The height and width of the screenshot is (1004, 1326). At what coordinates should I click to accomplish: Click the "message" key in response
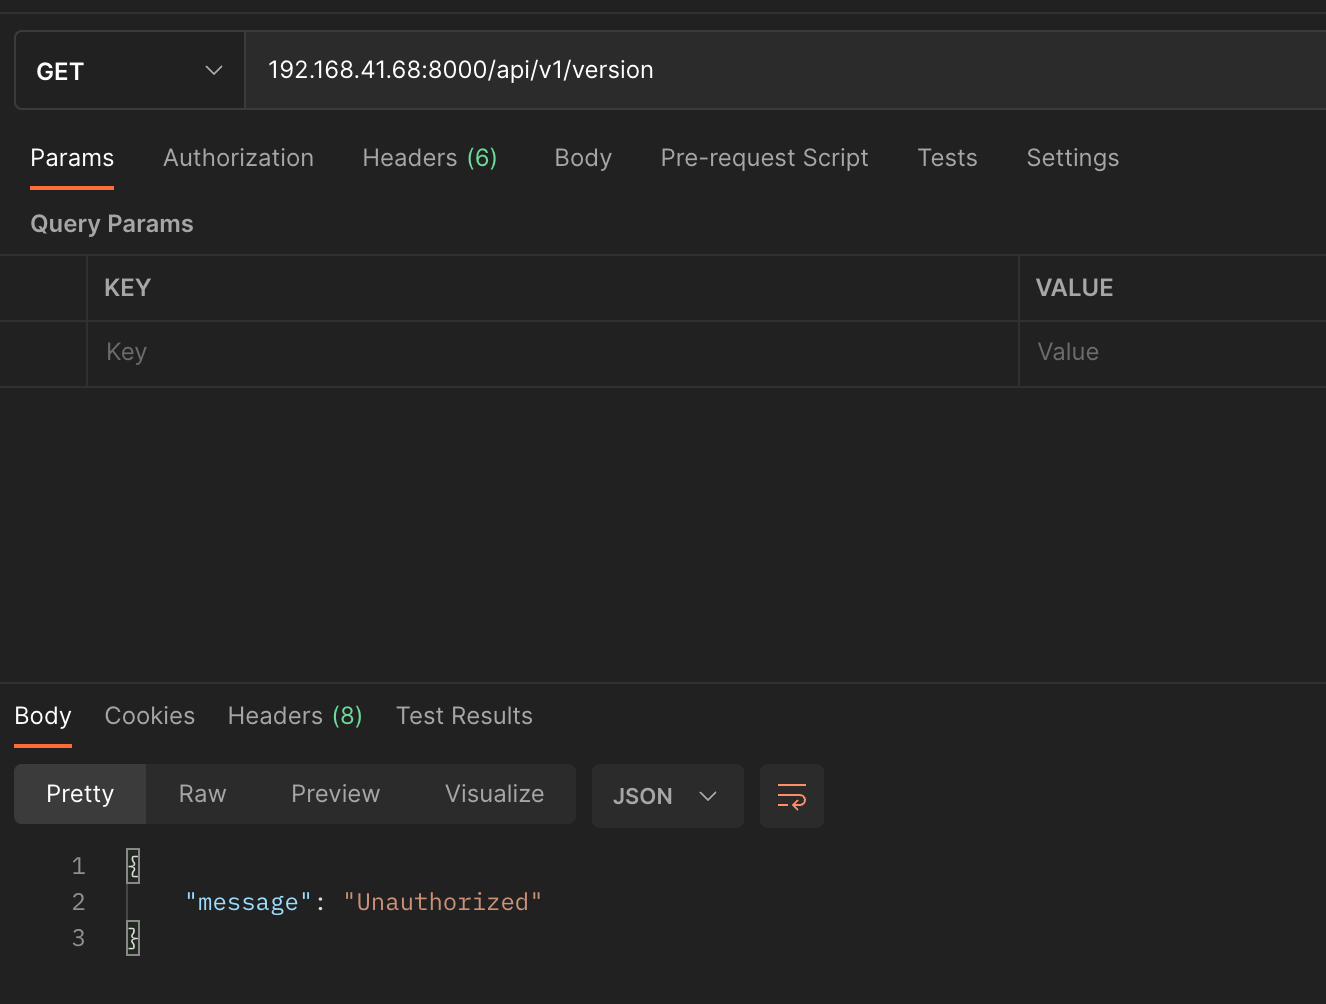[x=249, y=903]
